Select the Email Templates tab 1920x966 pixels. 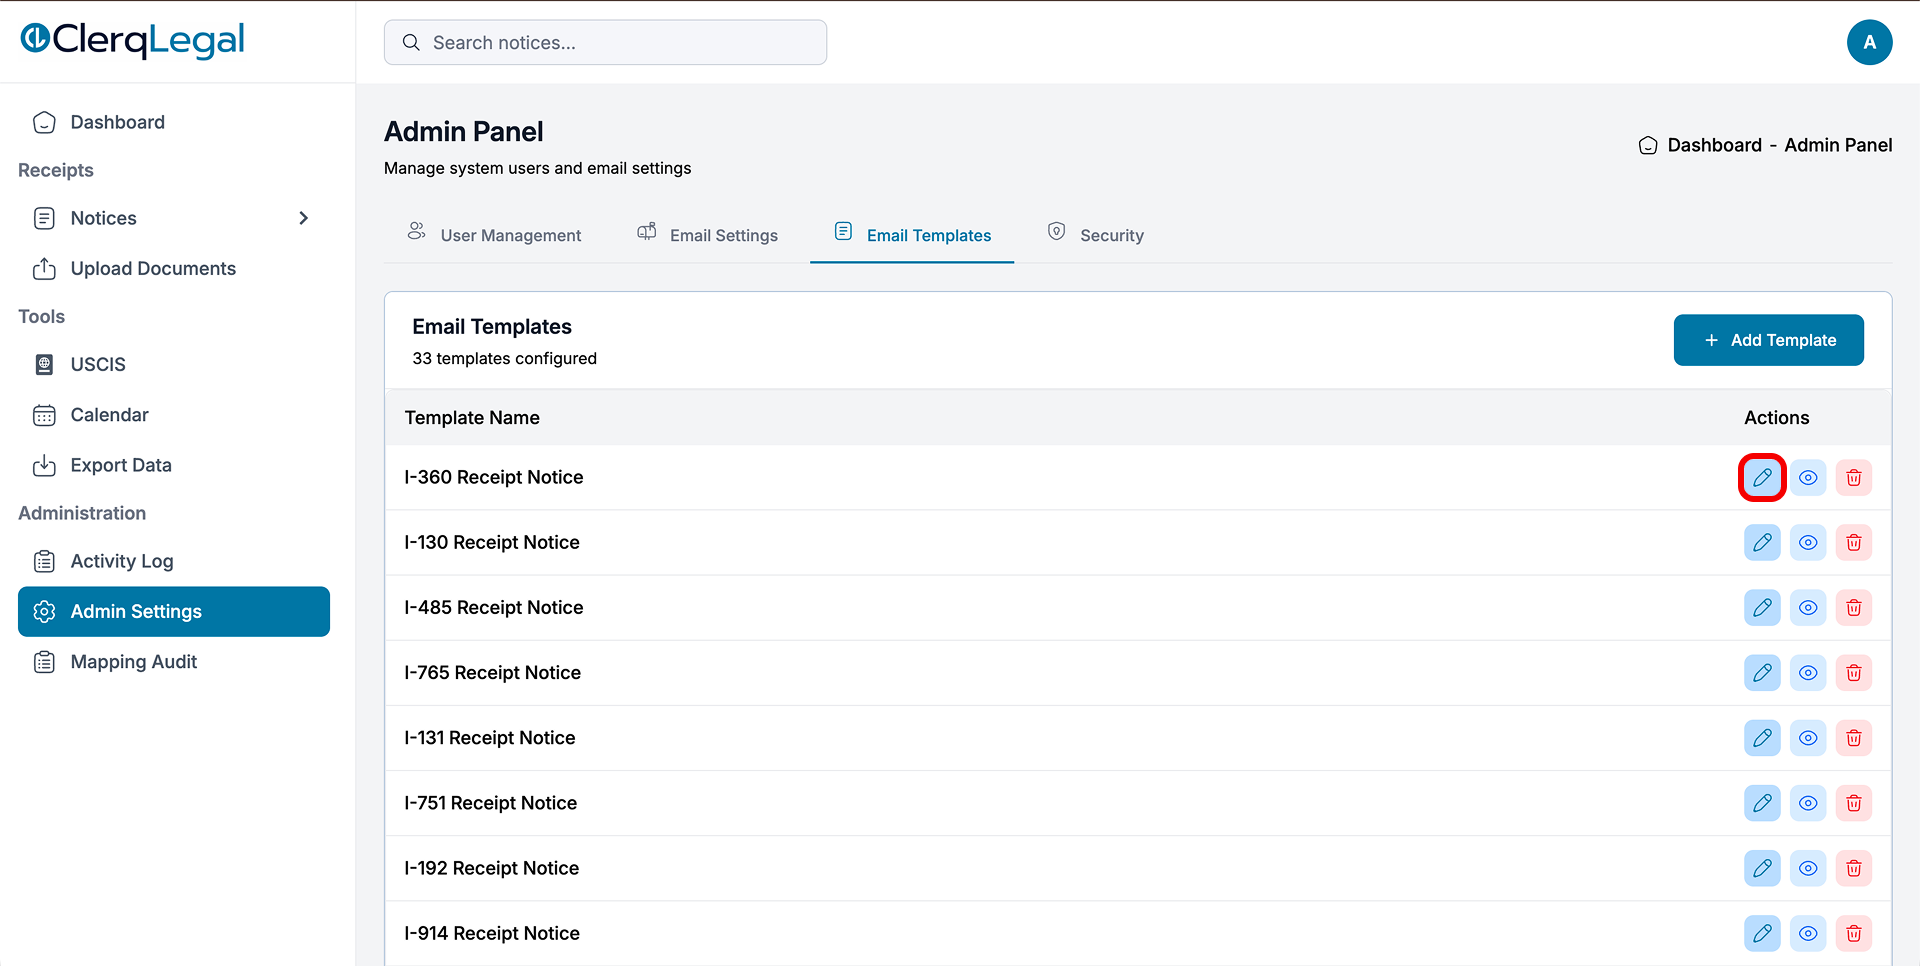pos(912,234)
